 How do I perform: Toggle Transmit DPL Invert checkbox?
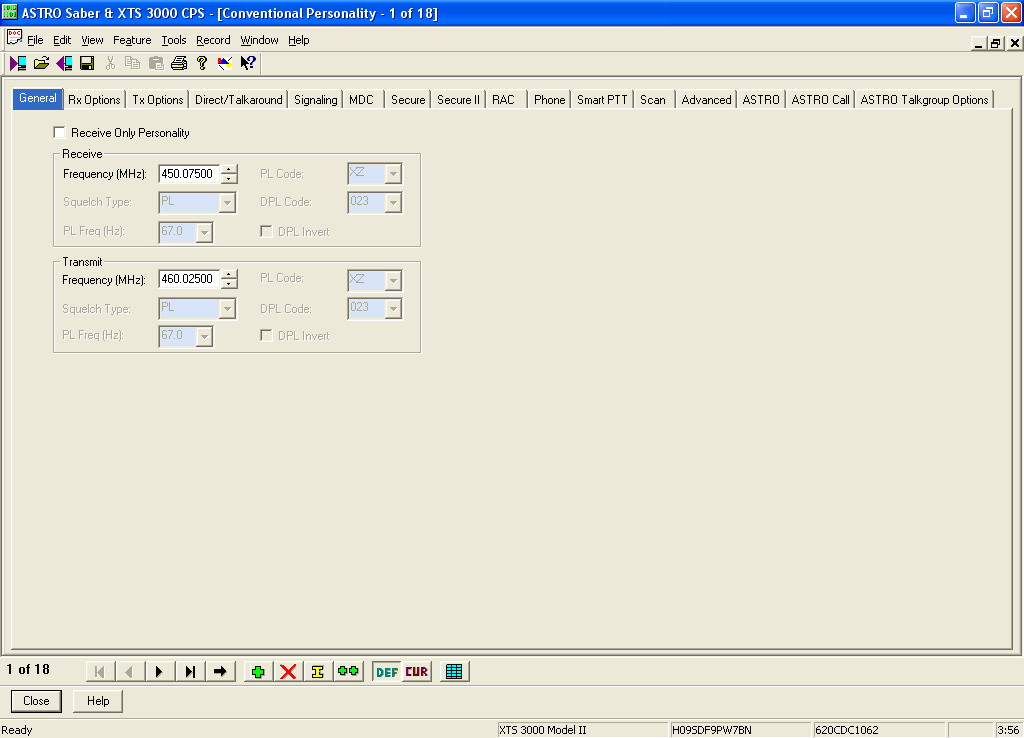click(266, 335)
